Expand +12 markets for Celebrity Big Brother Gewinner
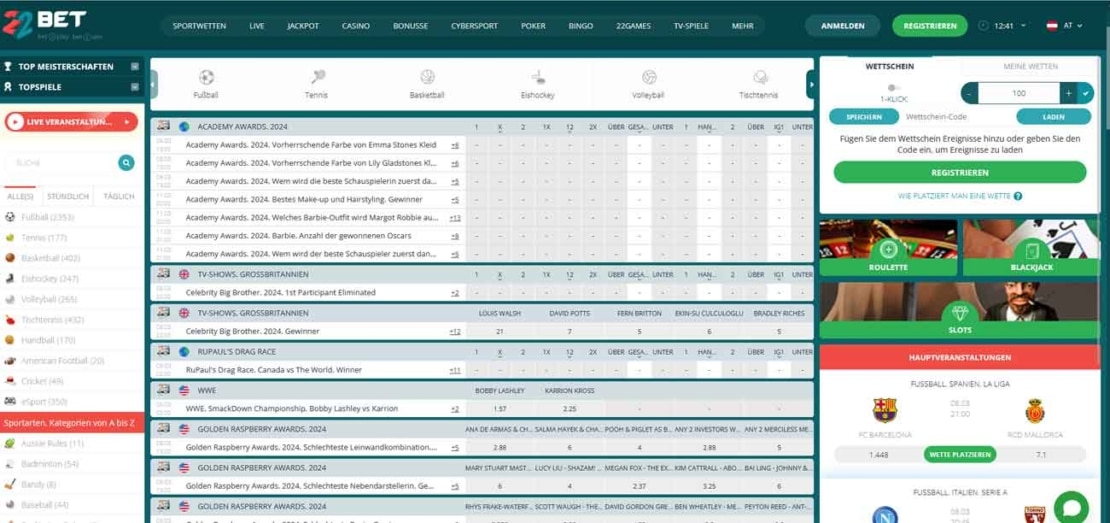The height and width of the screenshot is (523, 1110). click(454, 331)
